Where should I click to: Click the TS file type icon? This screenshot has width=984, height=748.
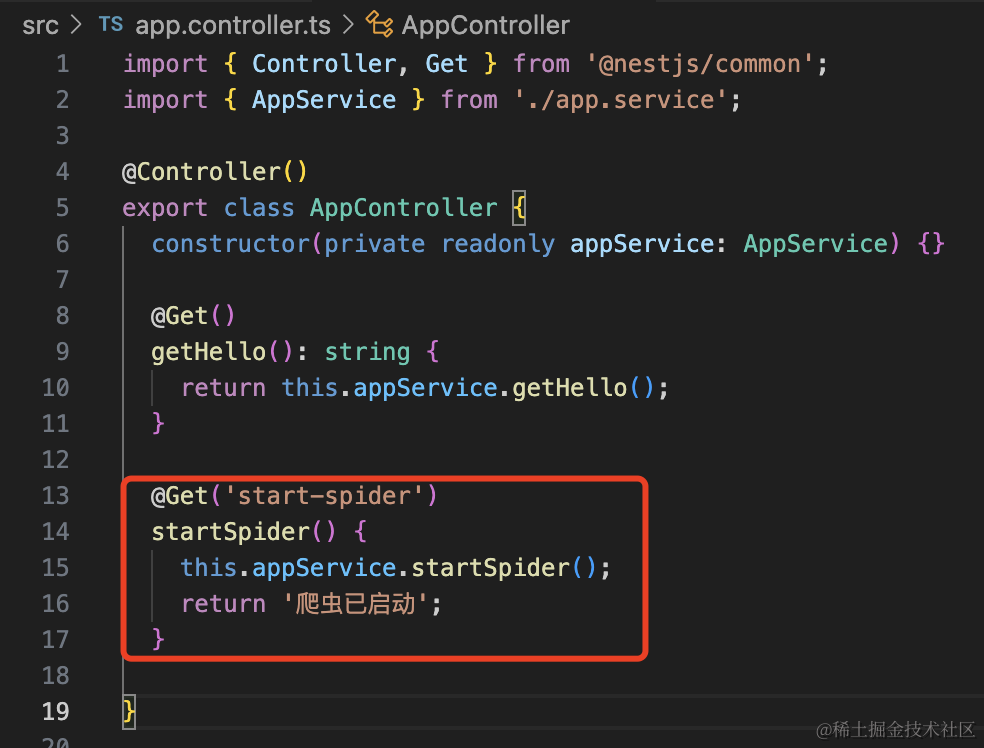(111, 24)
